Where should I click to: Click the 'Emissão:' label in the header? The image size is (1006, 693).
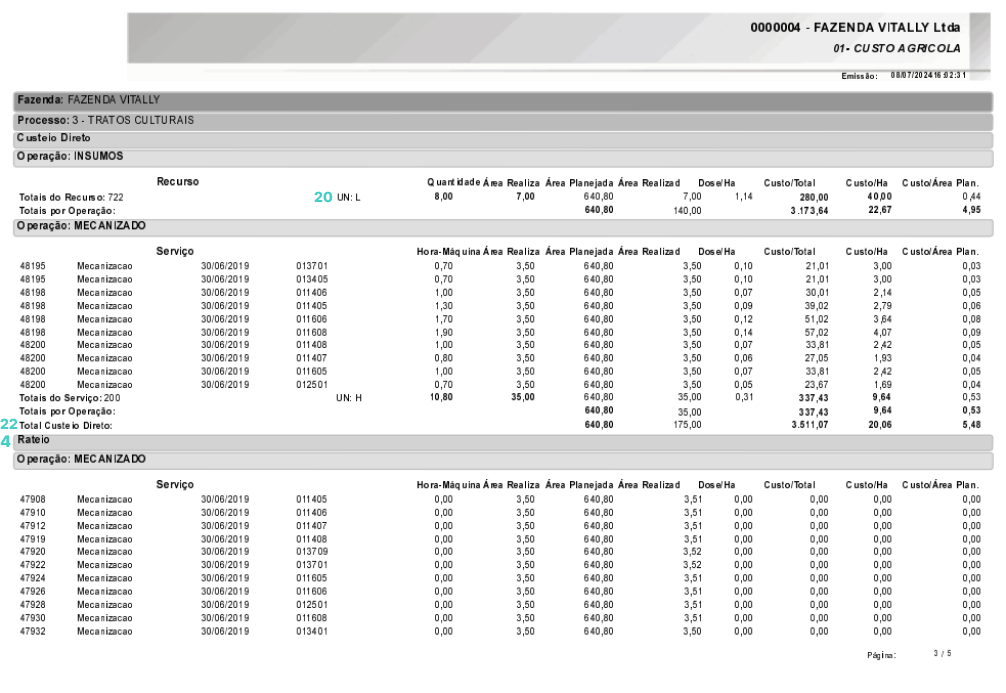859,76
